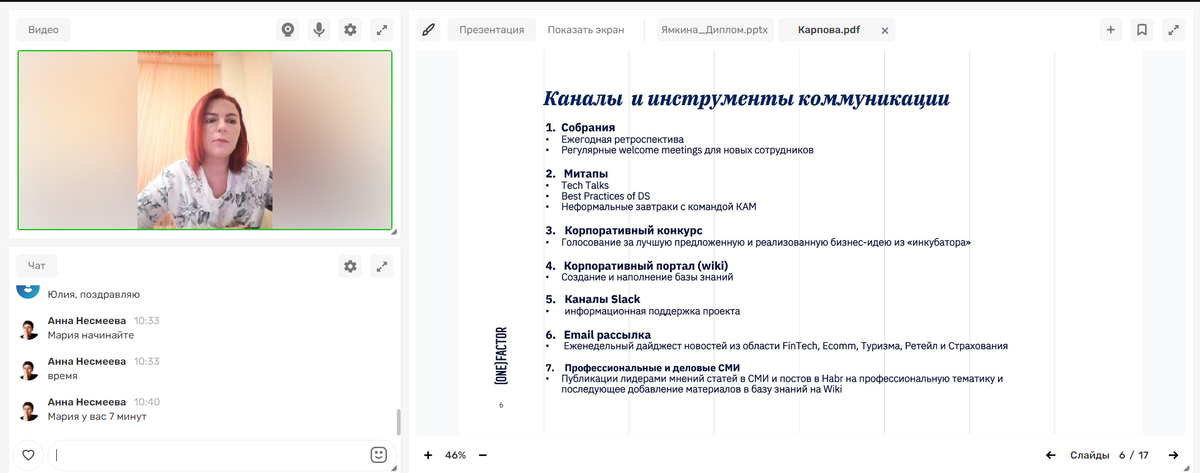Viewport: 1200px width, 473px height.
Task: Click message 'время' in chat
Action: click(62, 375)
